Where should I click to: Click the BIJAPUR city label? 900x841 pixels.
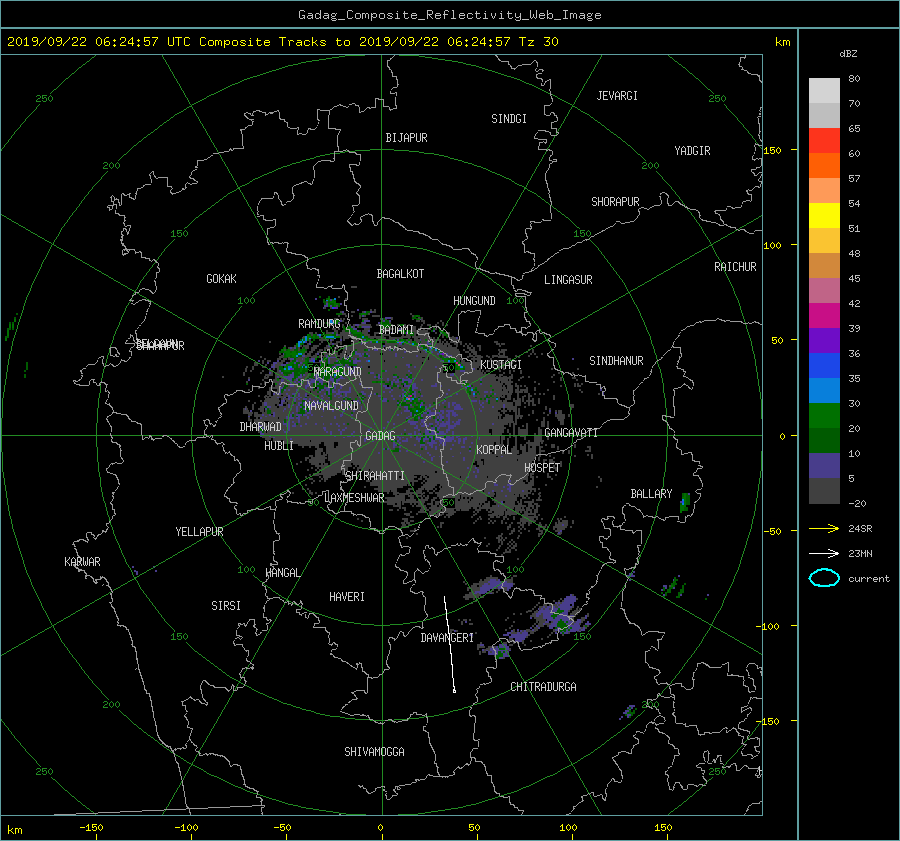pos(406,138)
